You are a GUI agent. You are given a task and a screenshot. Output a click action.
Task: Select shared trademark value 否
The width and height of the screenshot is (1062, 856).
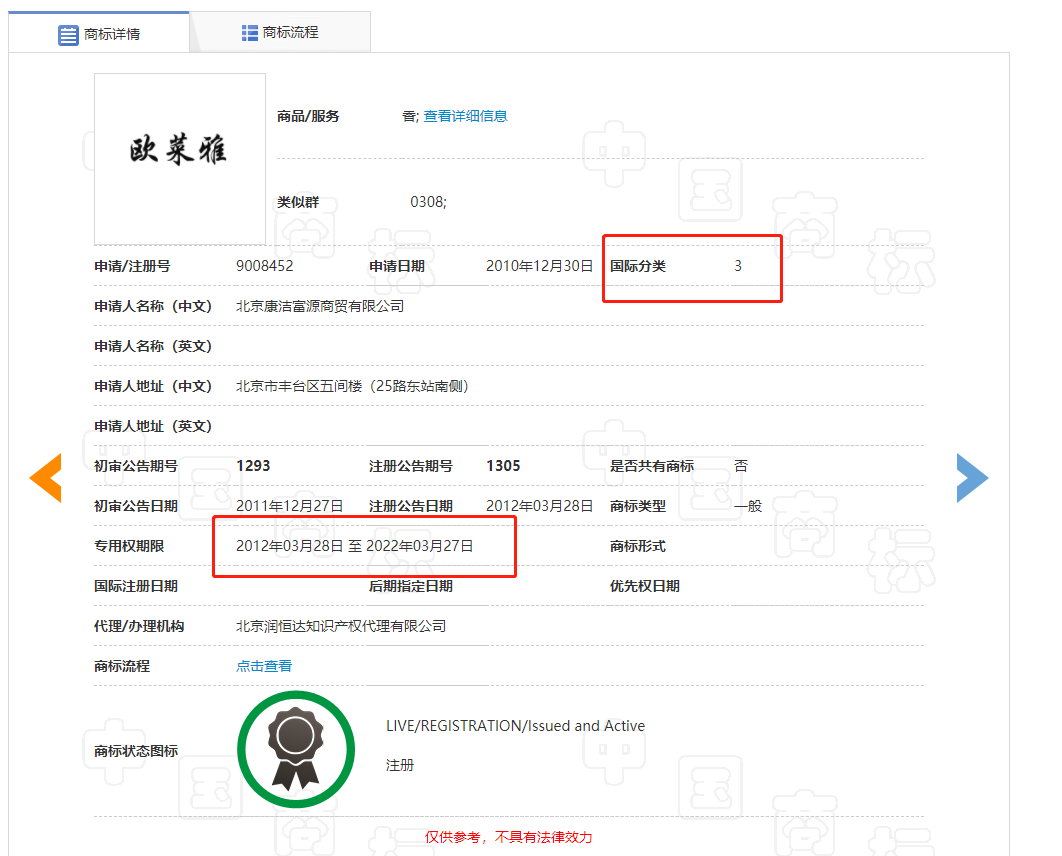point(741,466)
